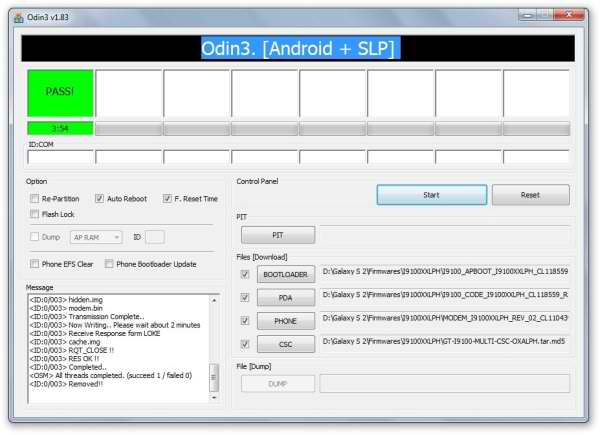Screen dimensions: 600x435
Task: Click the Reset button
Action: coord(530,195)
